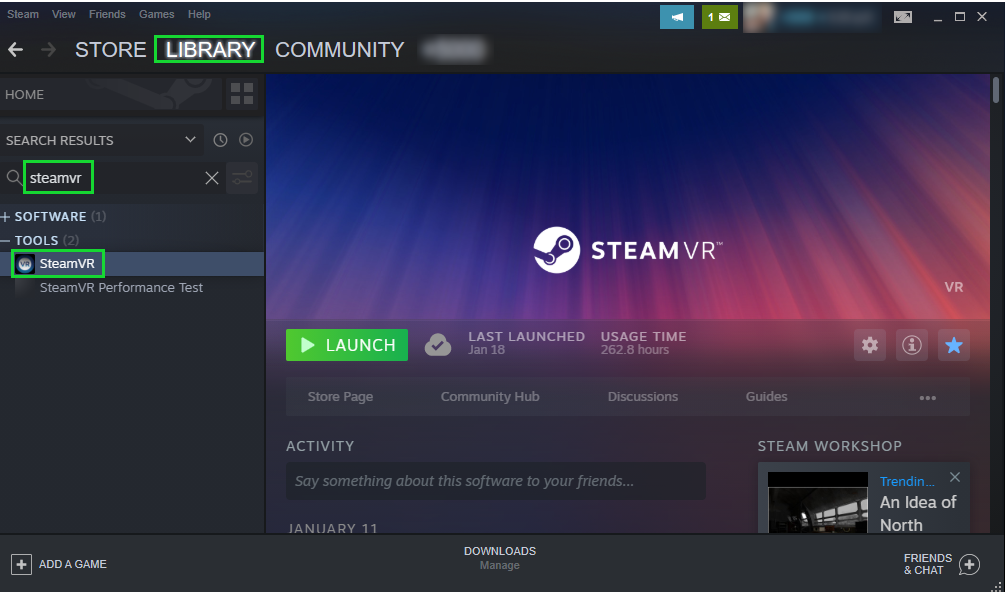The height and width of the screenshot is (595, 1006).
Task: Open the Community Hub link
Action: (490, 397)
